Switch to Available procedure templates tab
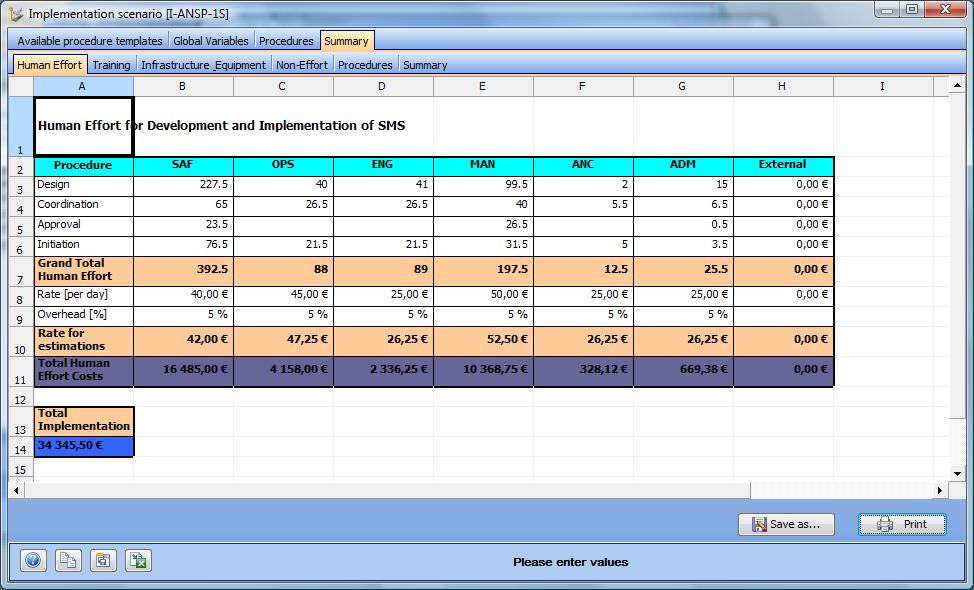974x590 pixels. tap(89, 41)
